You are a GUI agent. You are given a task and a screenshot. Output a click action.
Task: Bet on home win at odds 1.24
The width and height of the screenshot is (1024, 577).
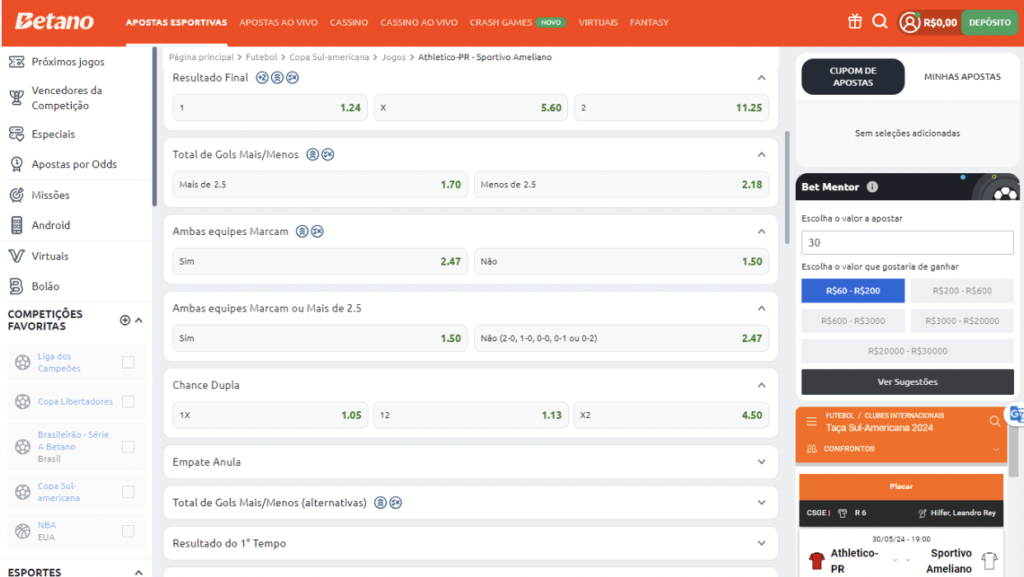click(x=270, y=108)
